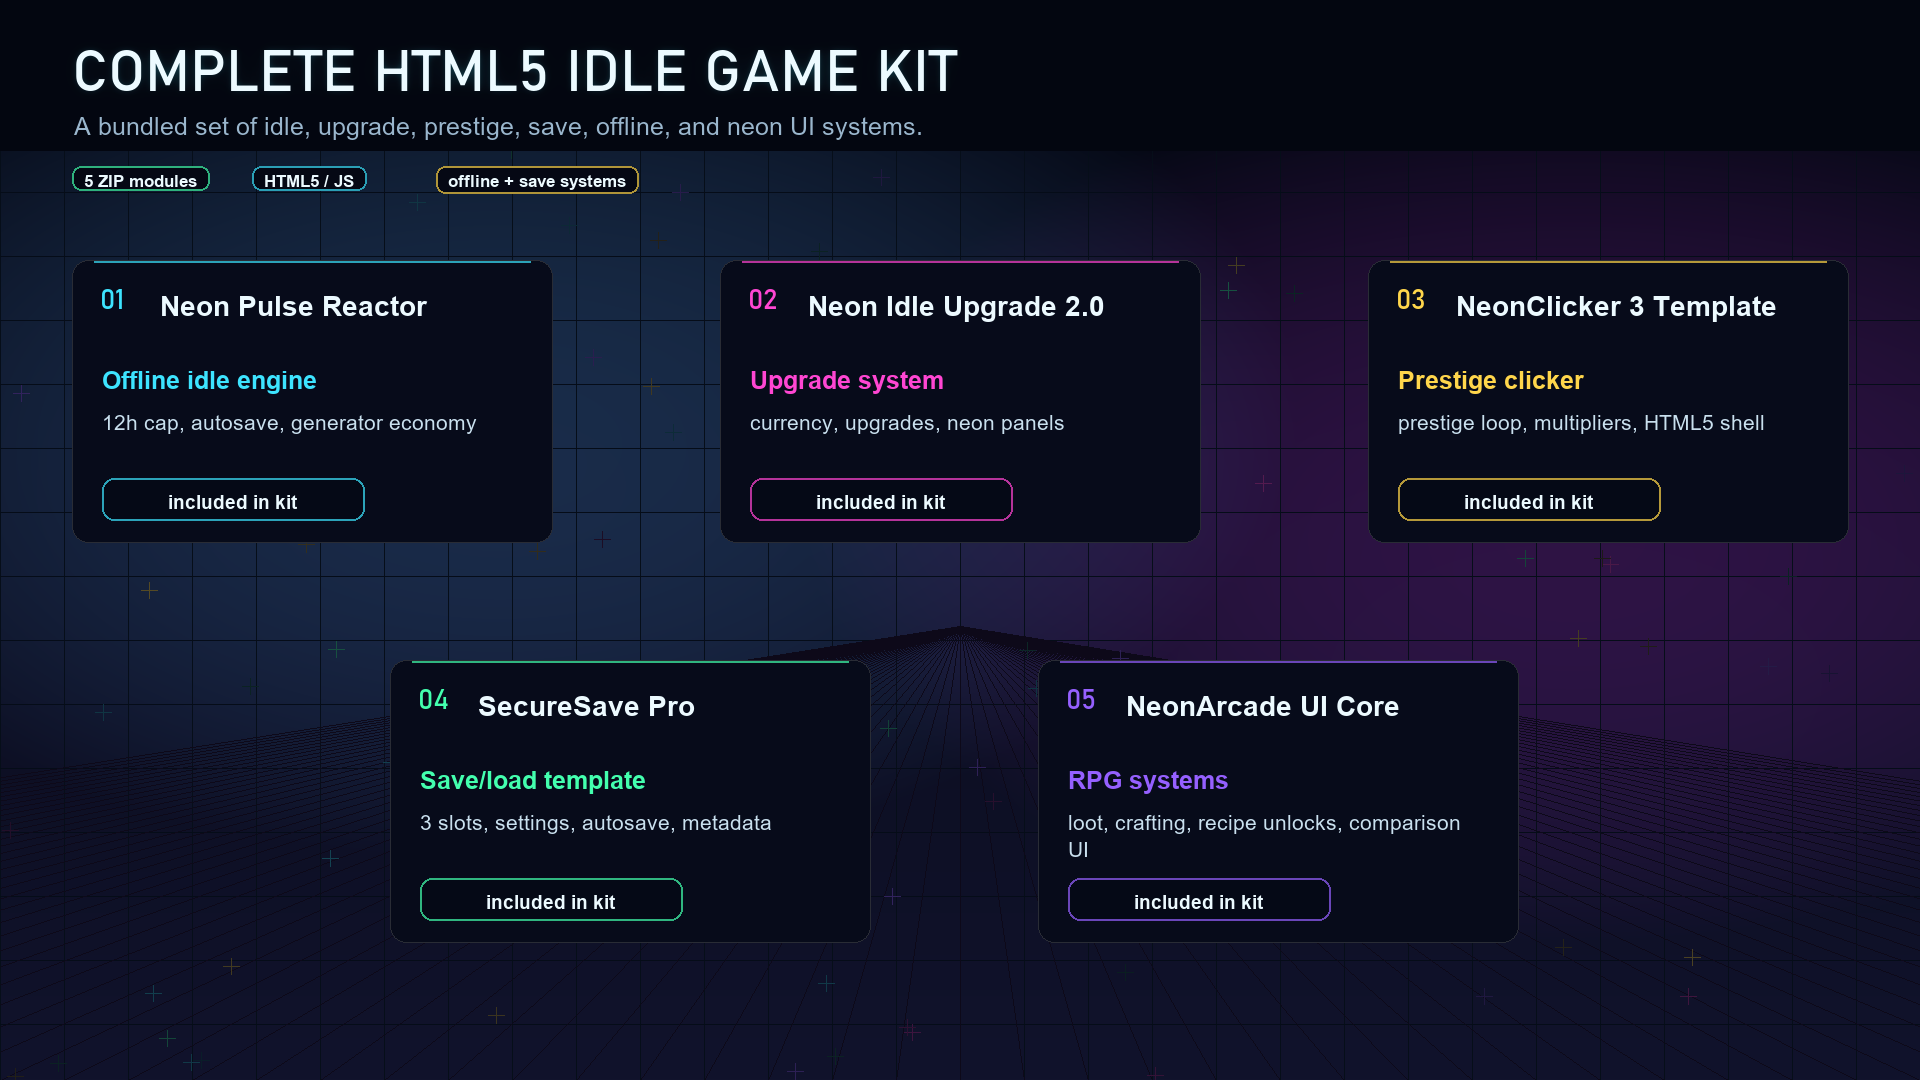
Task: Click the 'RPG systems' heading
Action: coord(1148,780)
